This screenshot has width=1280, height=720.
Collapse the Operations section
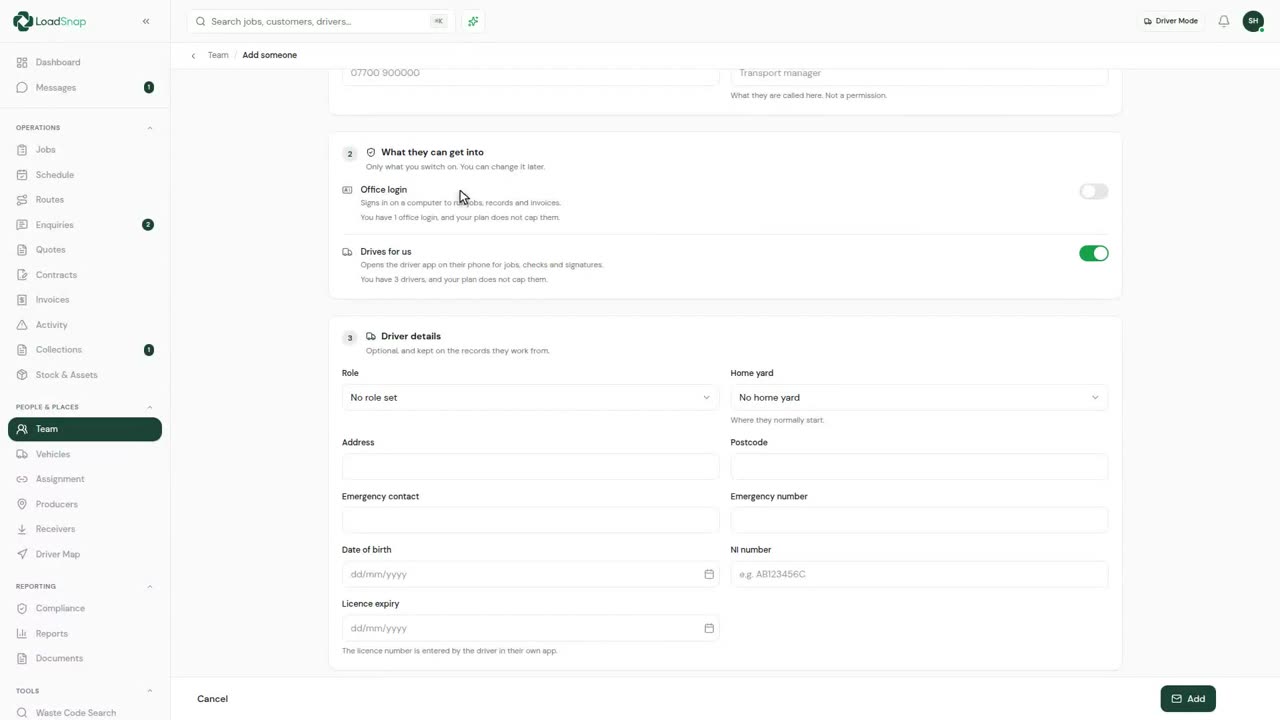click(150, 128)
